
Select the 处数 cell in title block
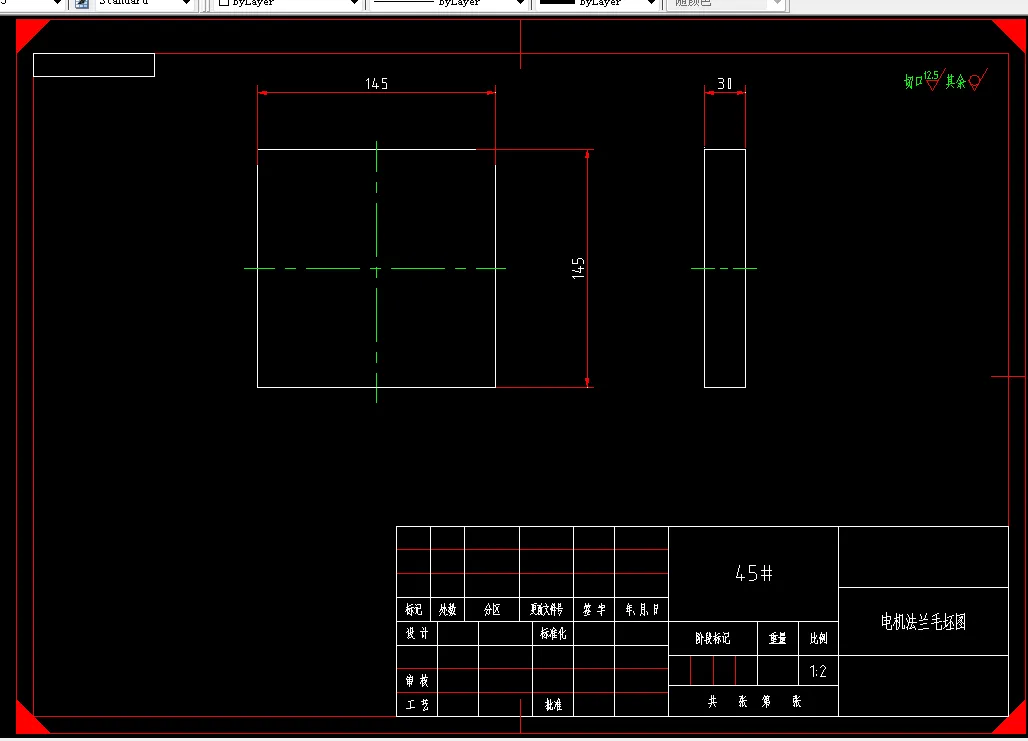[447, 610]
